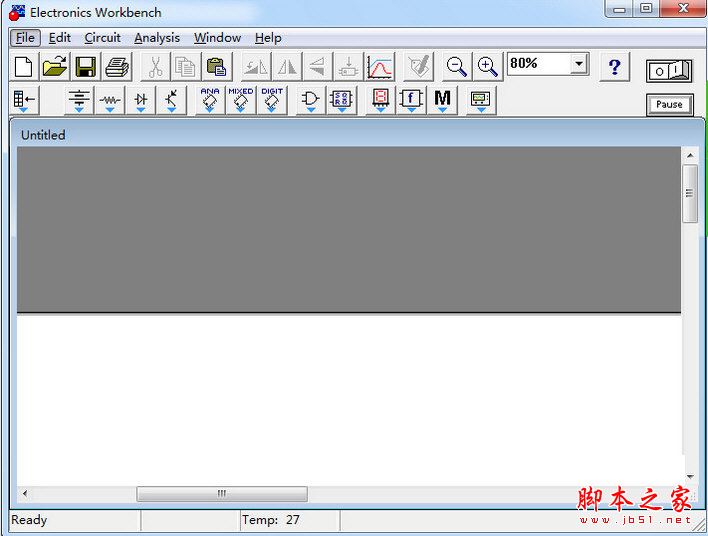
Task: Paste from clipboard icon
Action: pyautogui.click(x=217, y=67)
